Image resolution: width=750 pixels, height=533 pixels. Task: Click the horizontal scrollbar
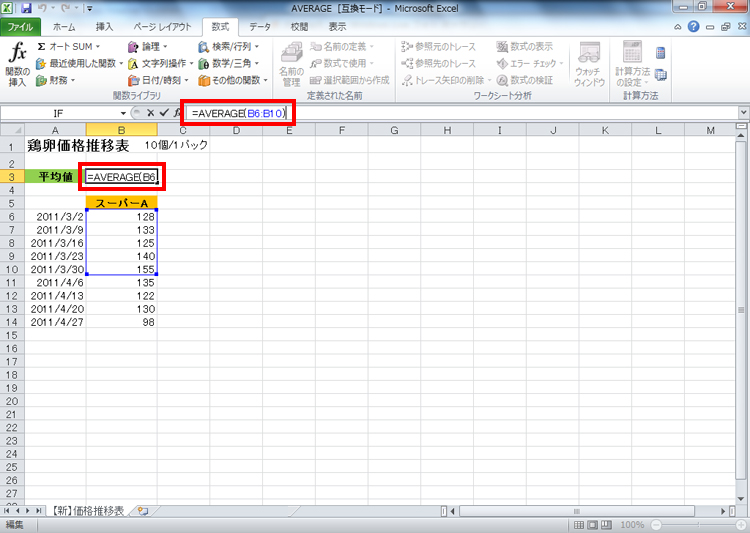pos(576,511)
